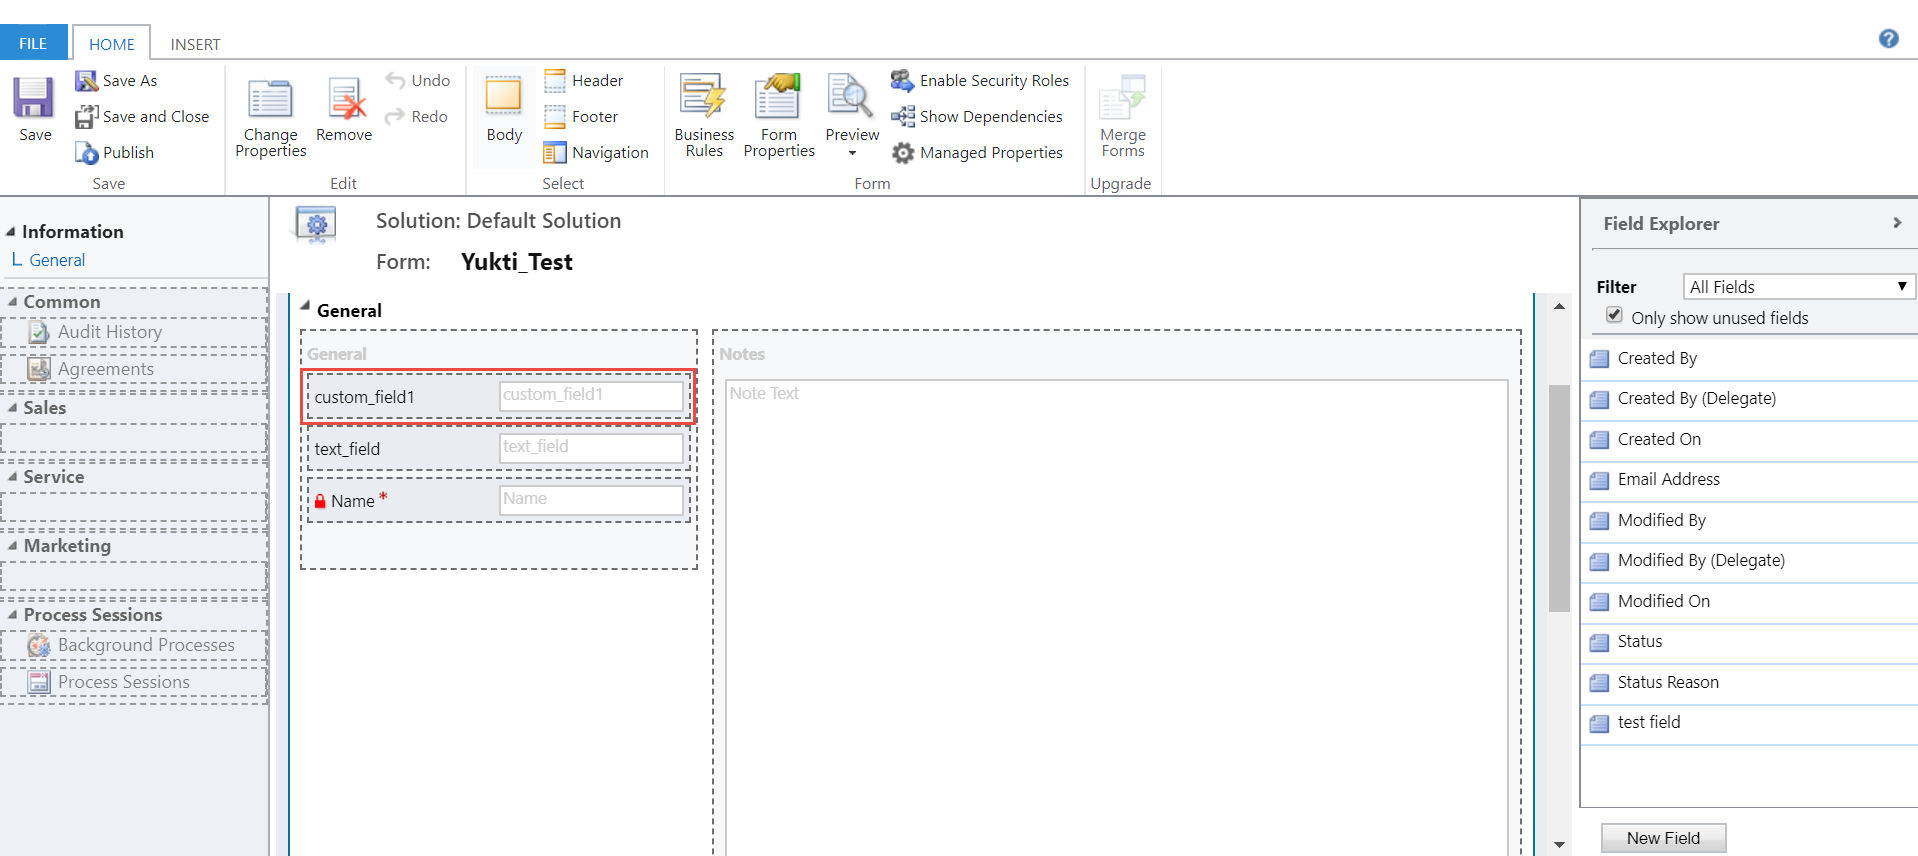Collapse the Field Explorer panel arrow

coord(1897,223)
